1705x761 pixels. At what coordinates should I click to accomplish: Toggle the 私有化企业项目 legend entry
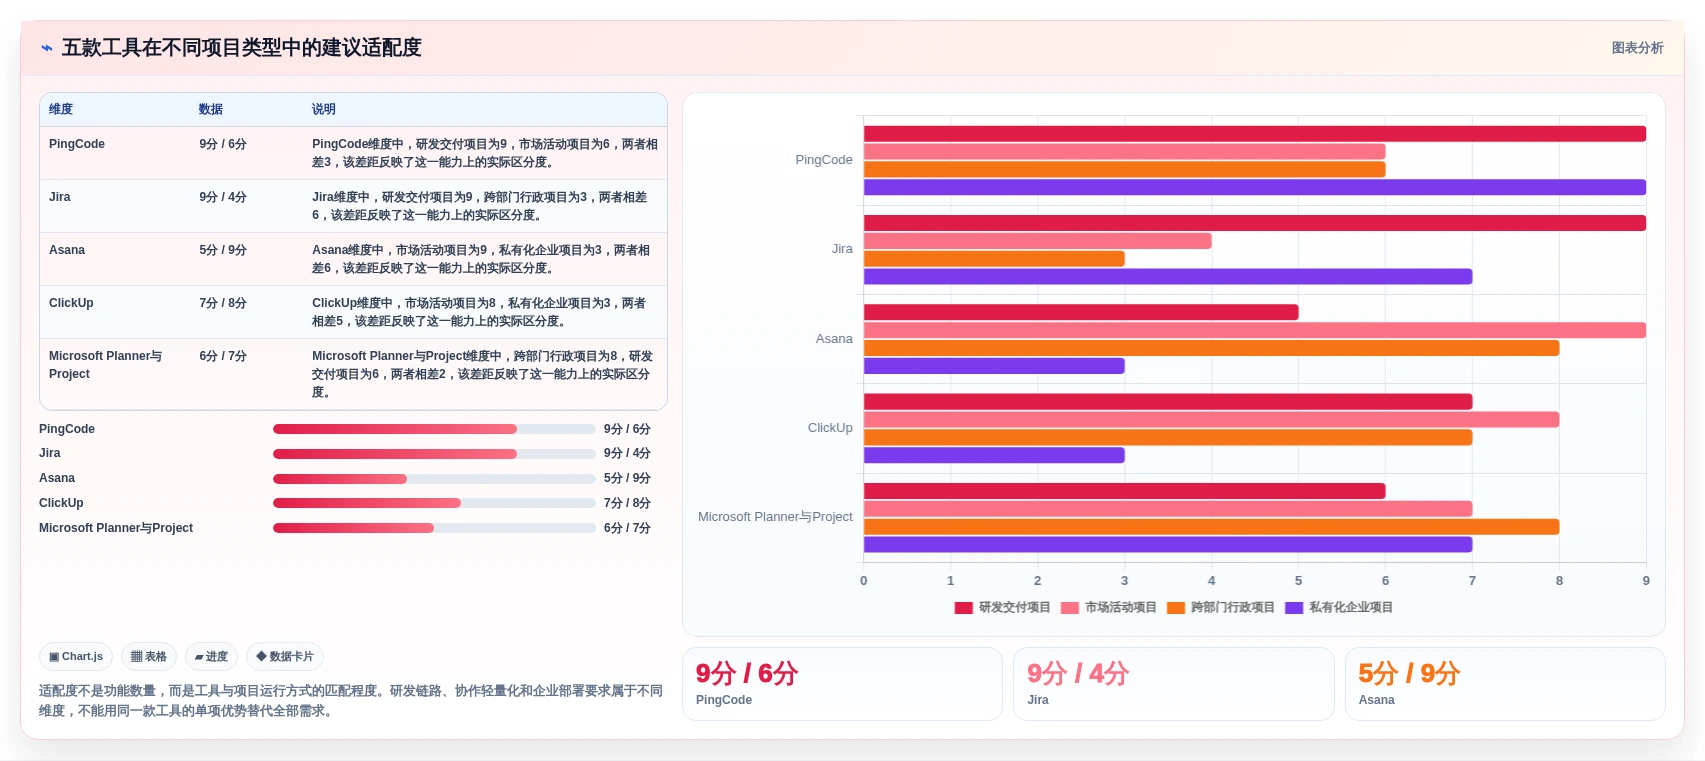(x=1339, y=607)
